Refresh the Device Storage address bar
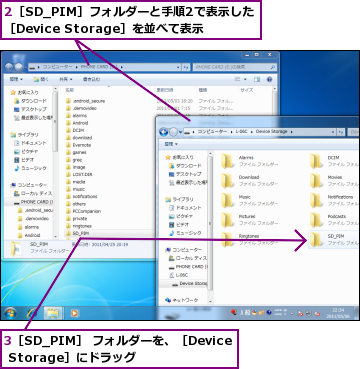 pos(340,132)
